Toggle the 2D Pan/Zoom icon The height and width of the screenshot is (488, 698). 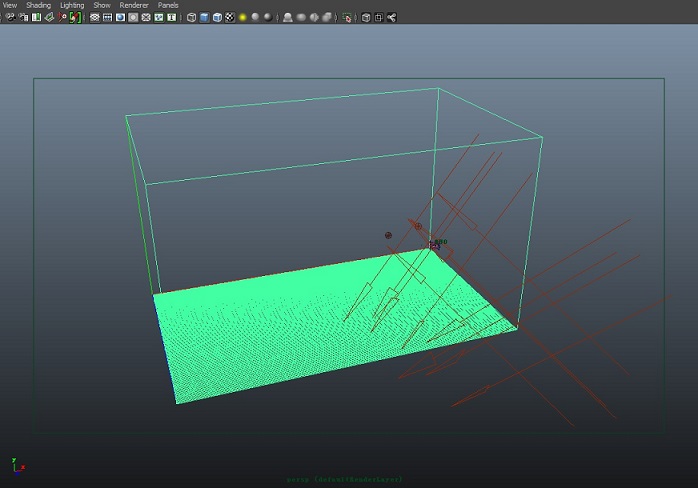click(62, 17)
